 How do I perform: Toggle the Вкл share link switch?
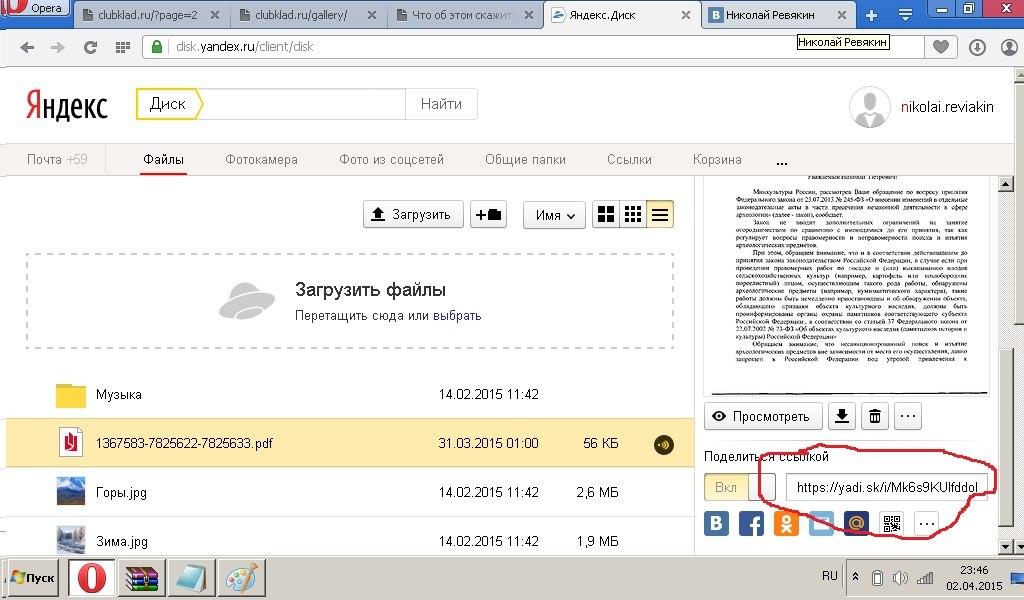[x=740, y=487]
